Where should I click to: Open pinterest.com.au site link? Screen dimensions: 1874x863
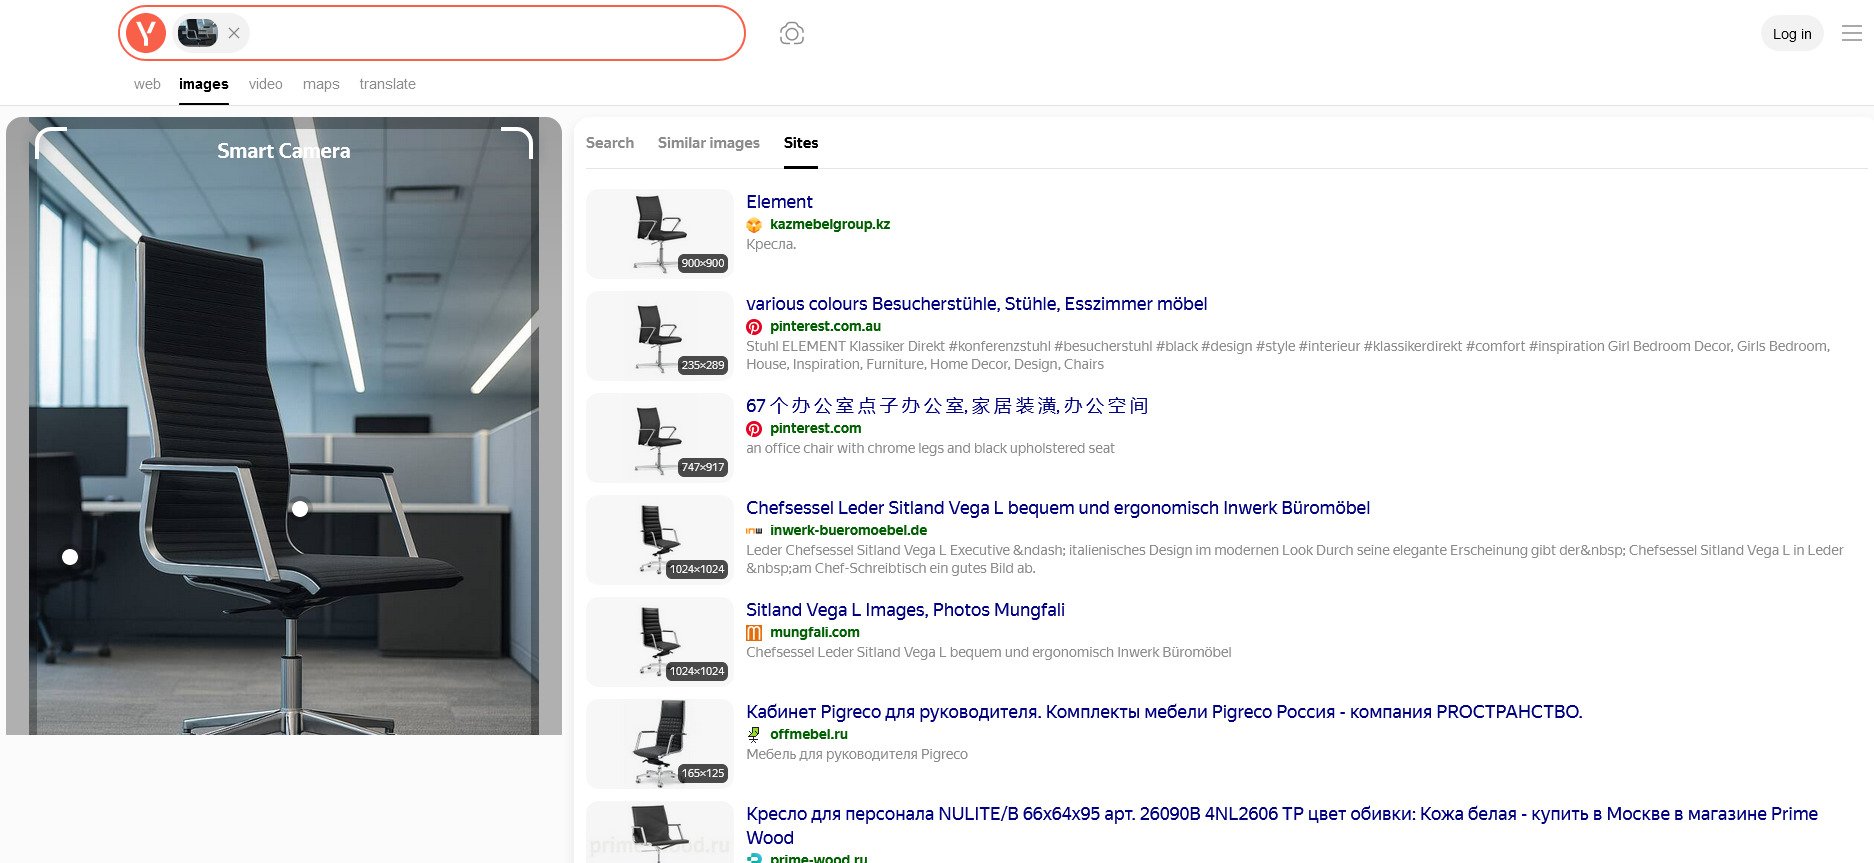pyautogui.click(x=825, y=326)
